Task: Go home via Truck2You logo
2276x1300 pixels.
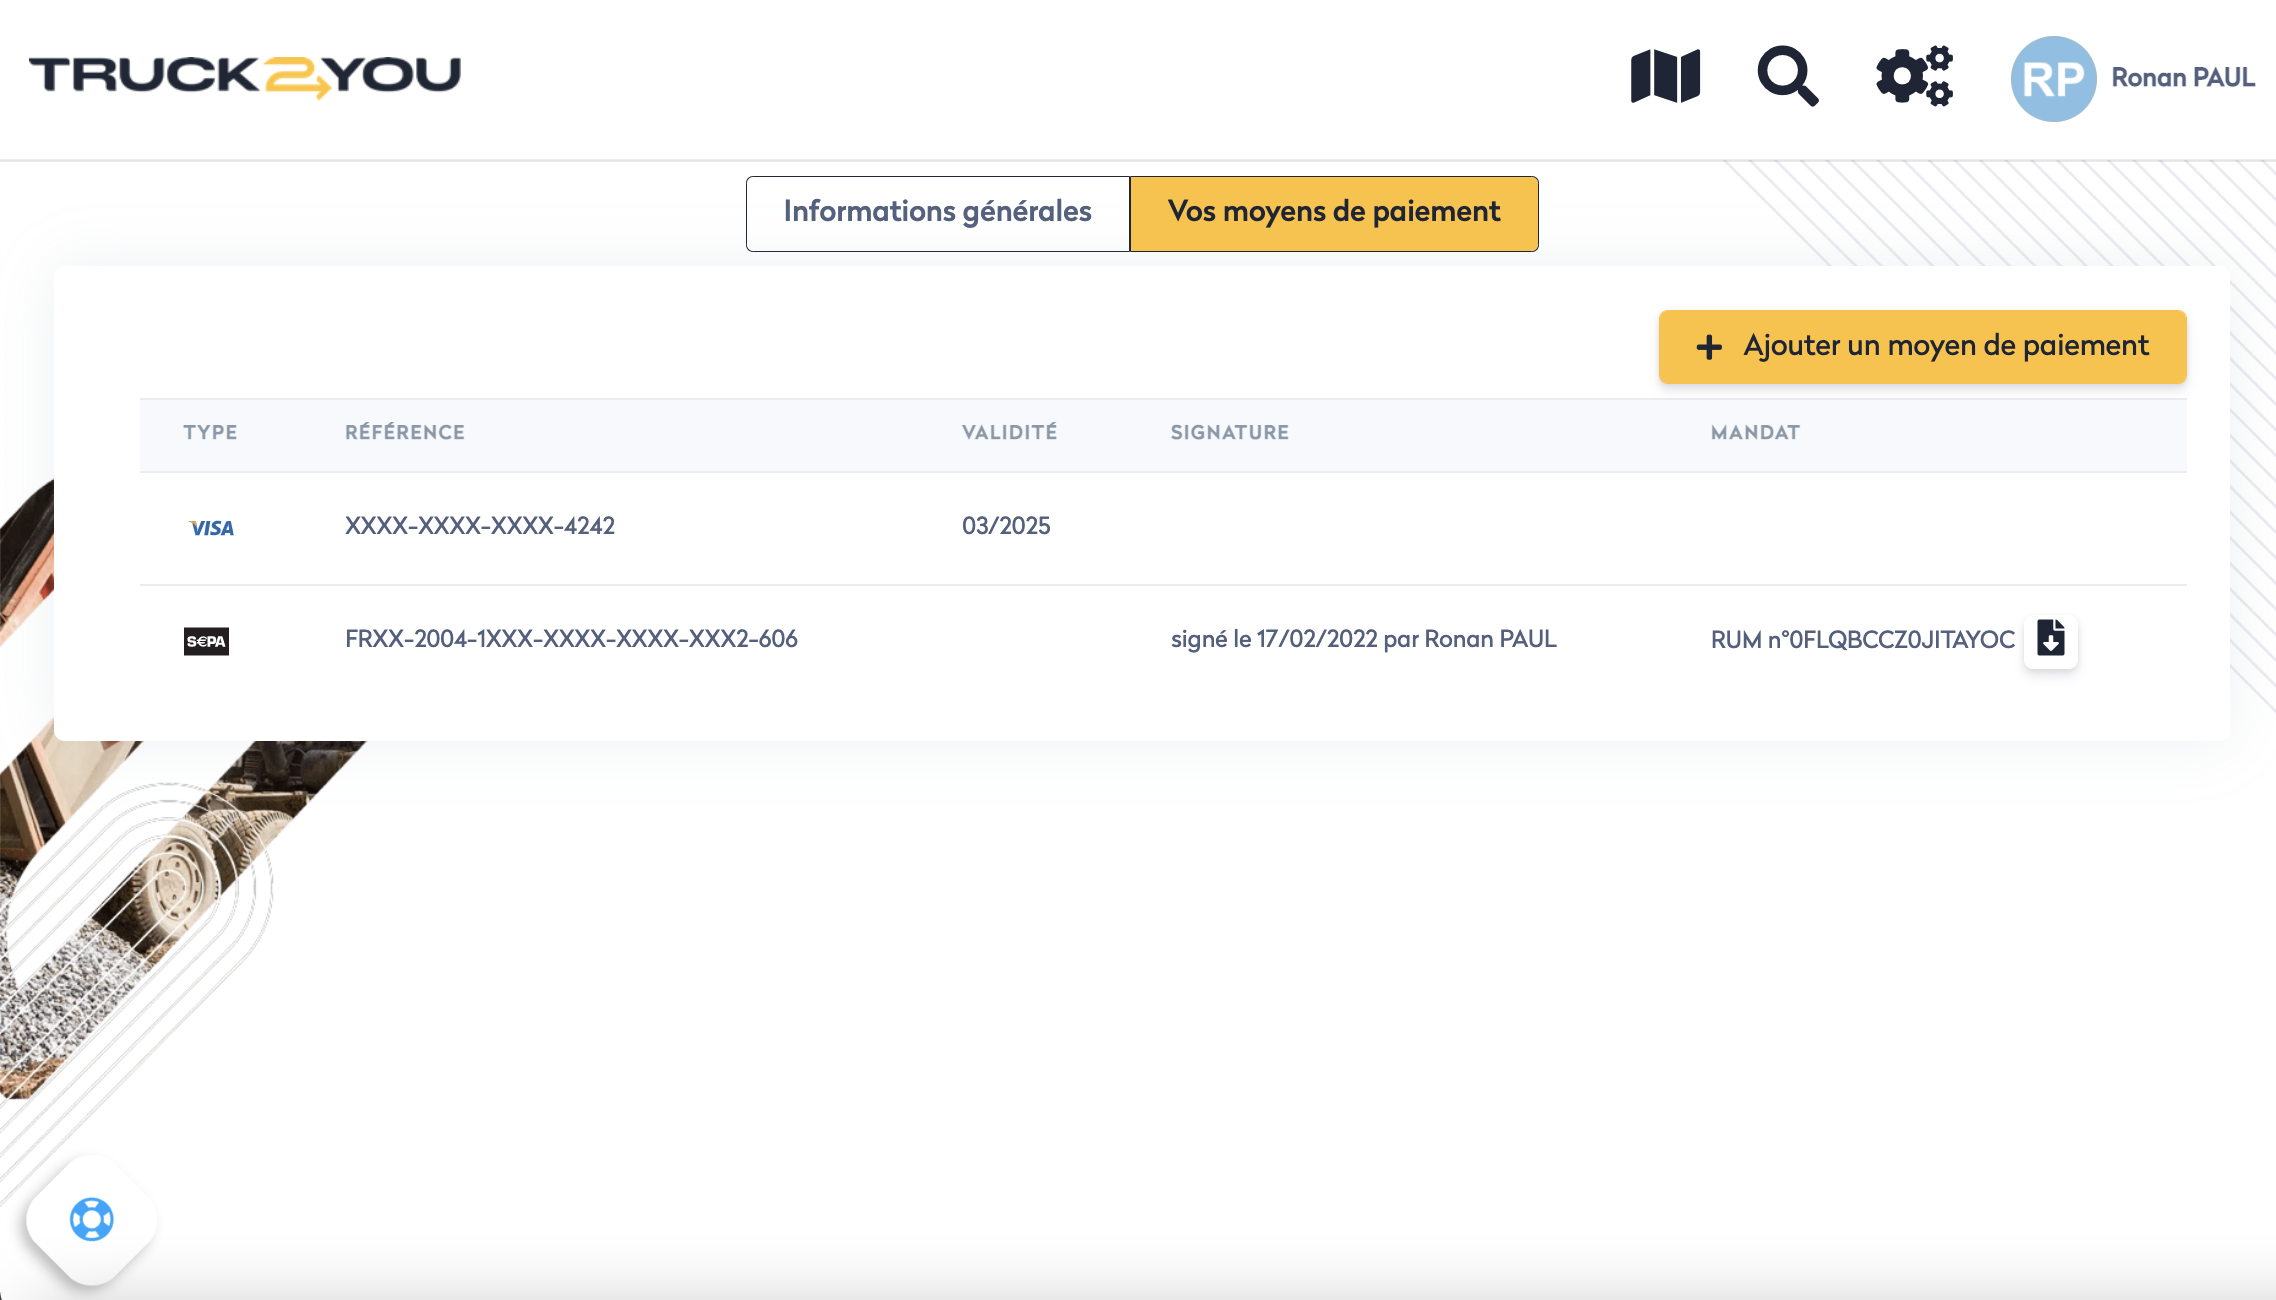Action: coord(245,76)
